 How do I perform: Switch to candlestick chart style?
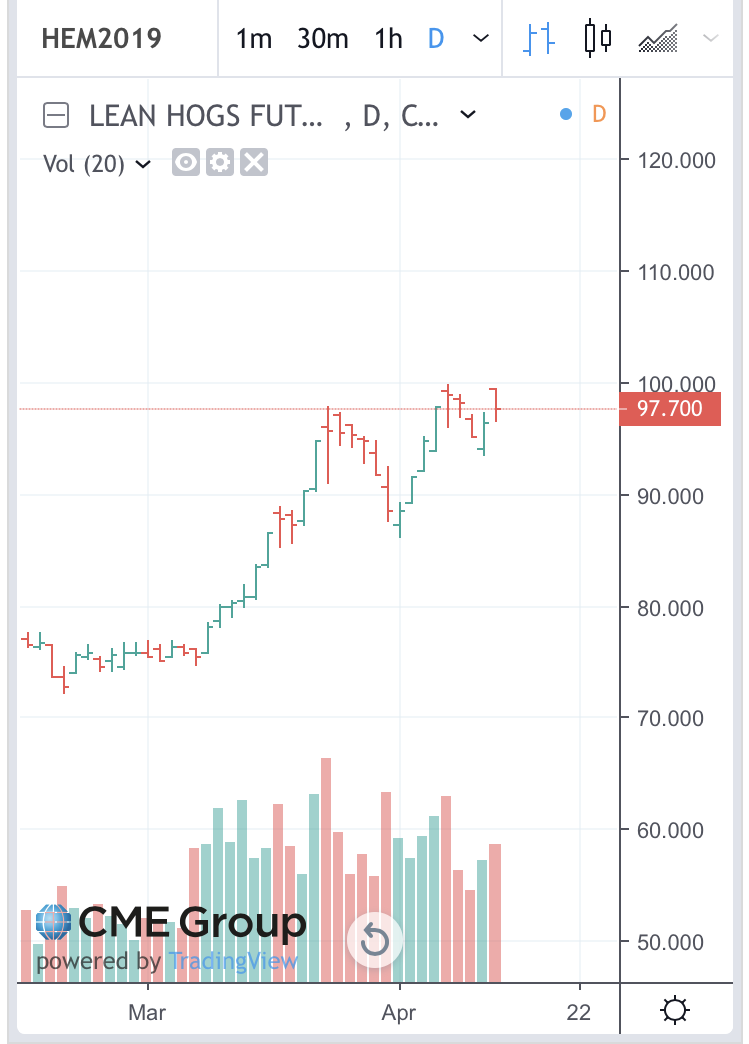coord(597,39)
